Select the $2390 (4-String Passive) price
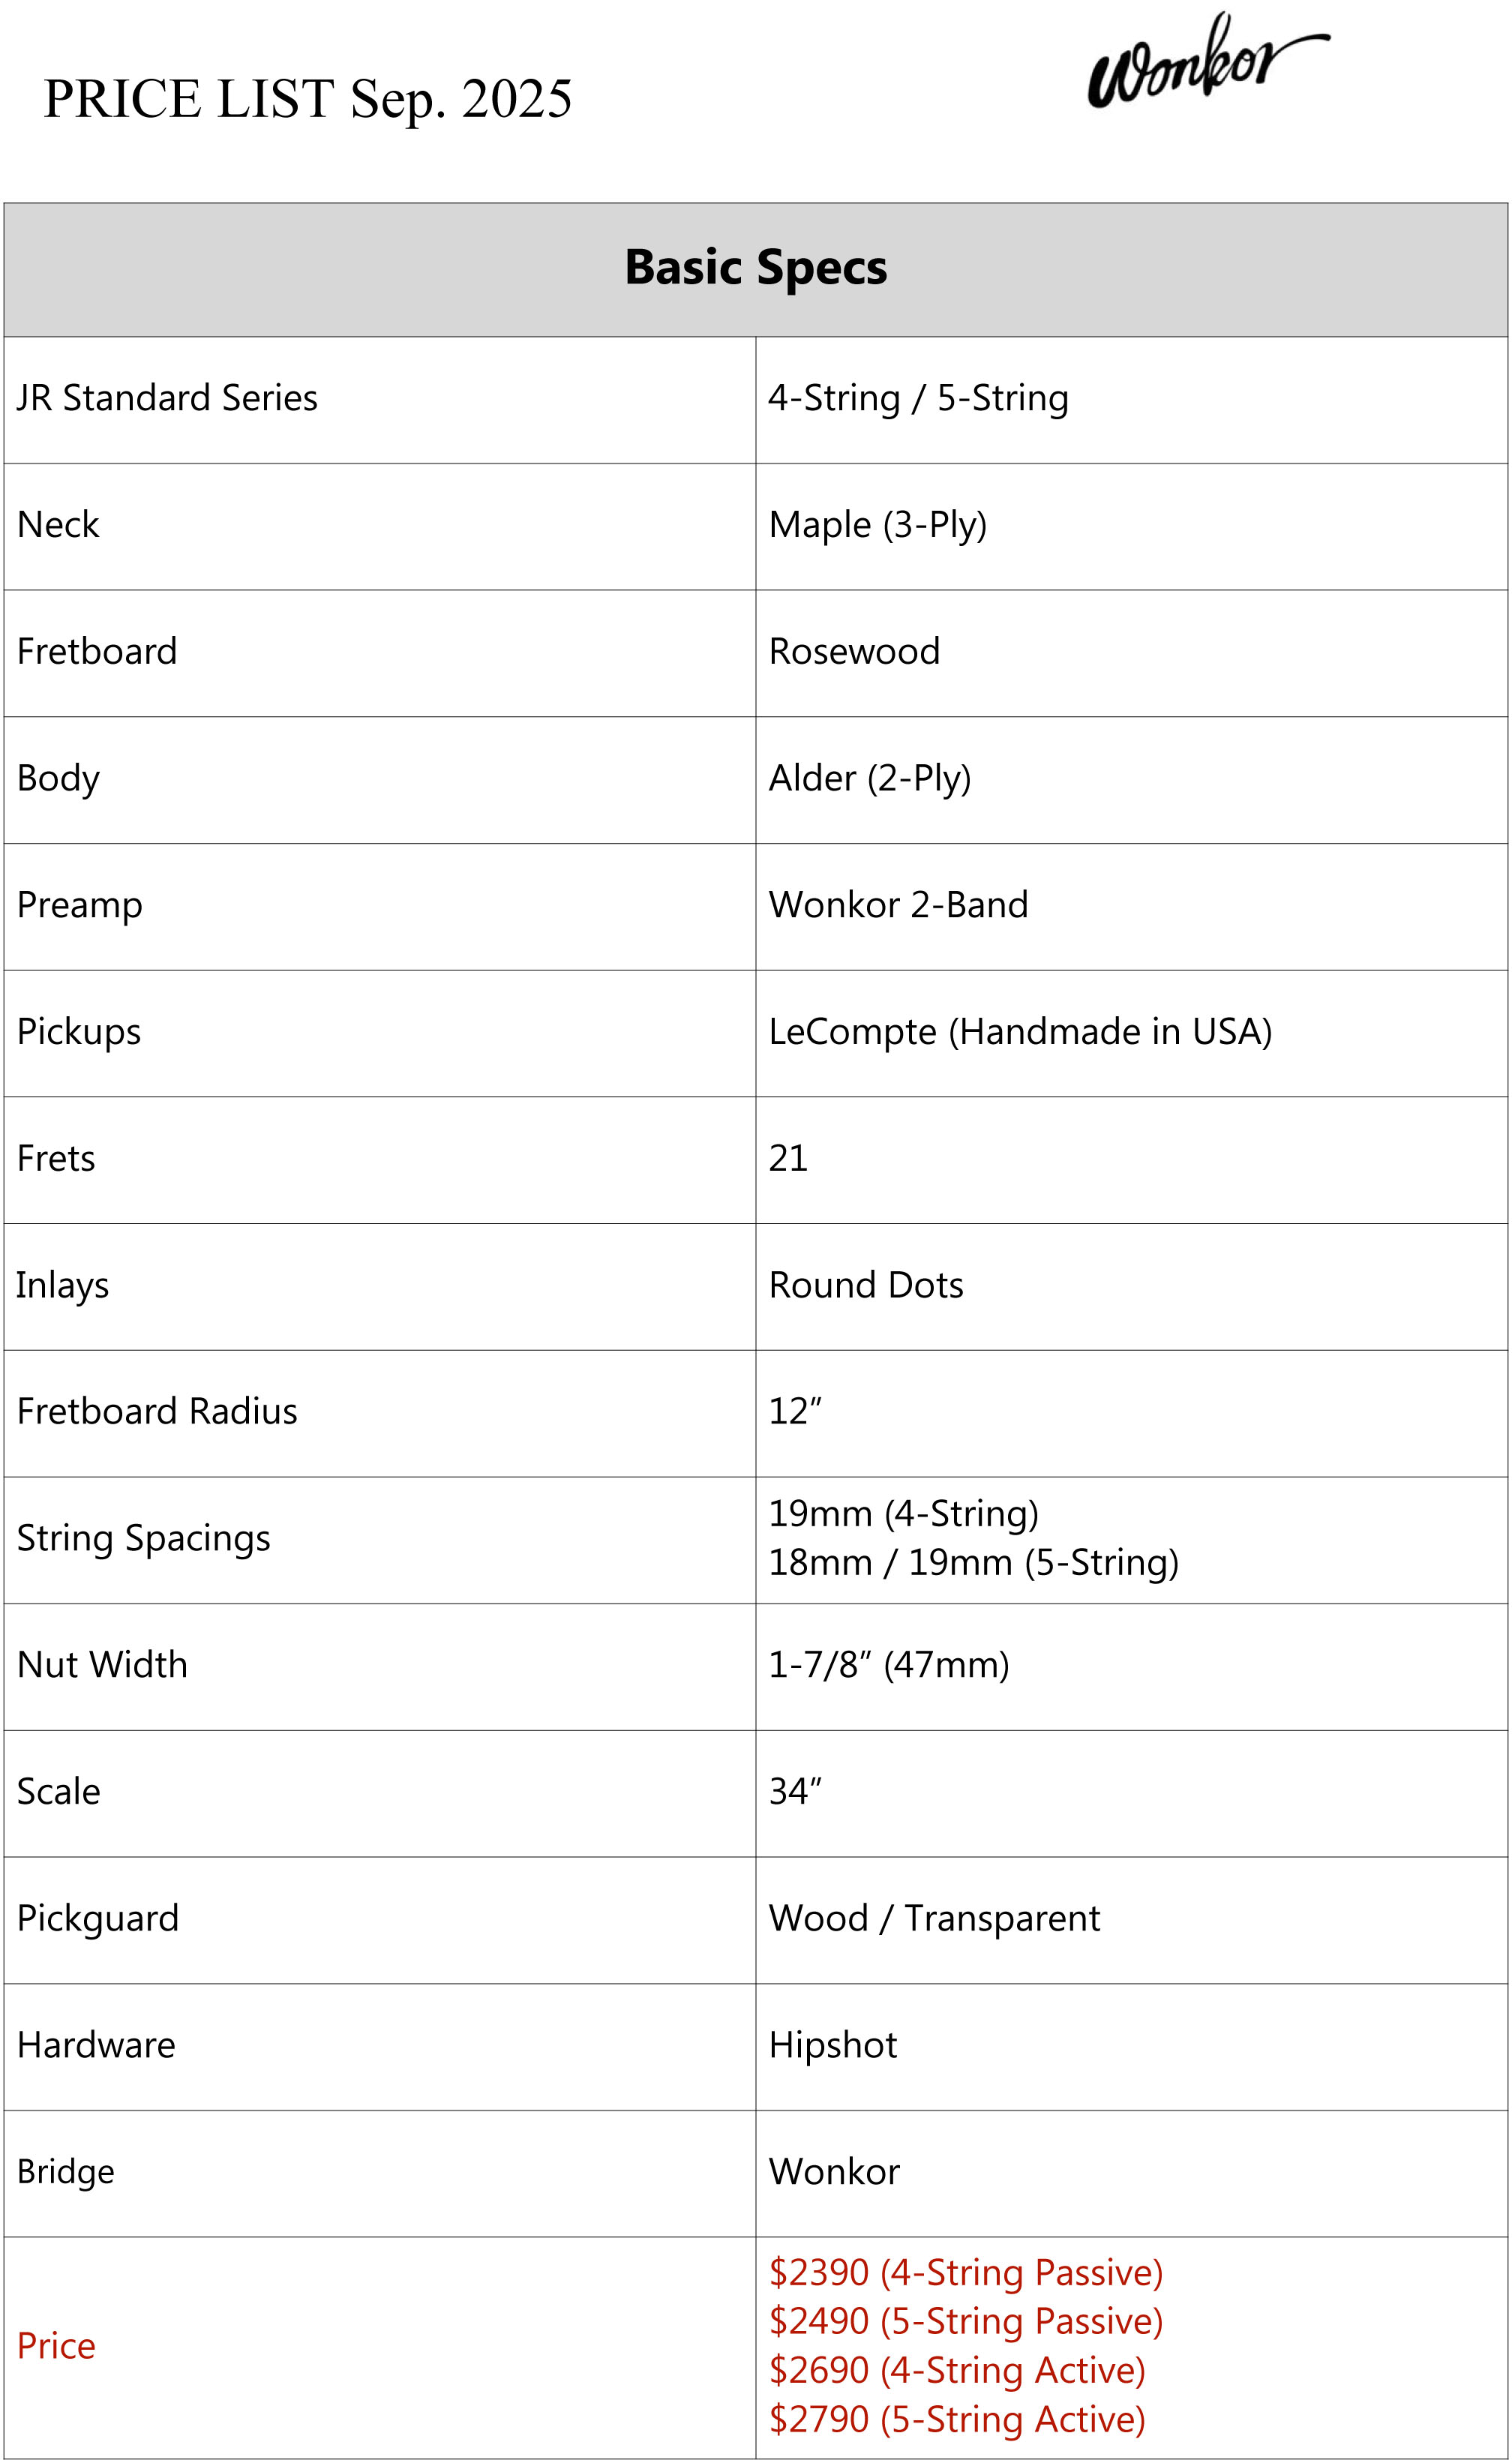Viewport: 1512px width, 2463px height. click(x=965, y=2273)
